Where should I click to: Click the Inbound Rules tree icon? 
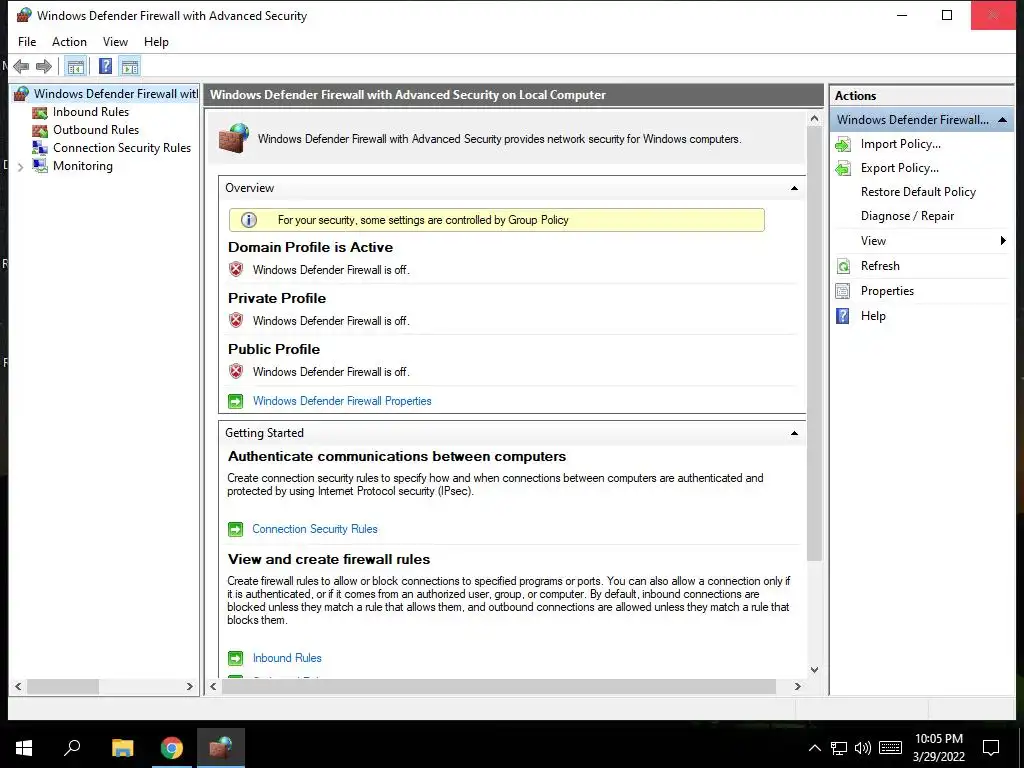(x=40, y=112)
